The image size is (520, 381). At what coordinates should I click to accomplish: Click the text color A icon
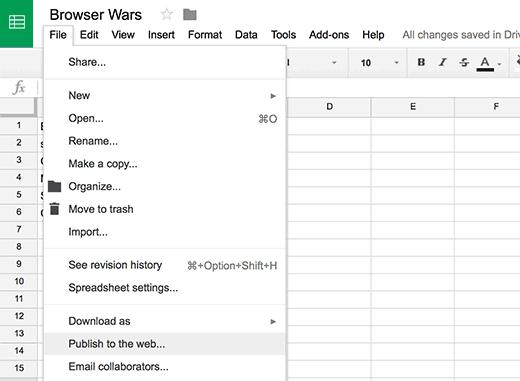(x=485, y=63)
